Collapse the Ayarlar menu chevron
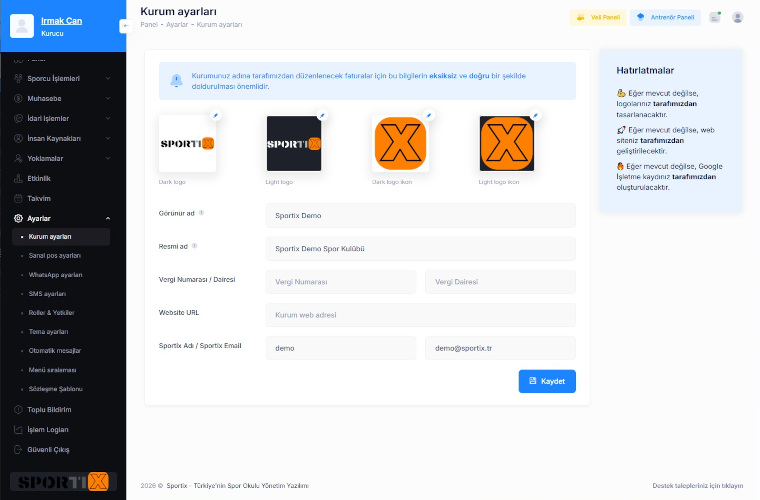 108,219
